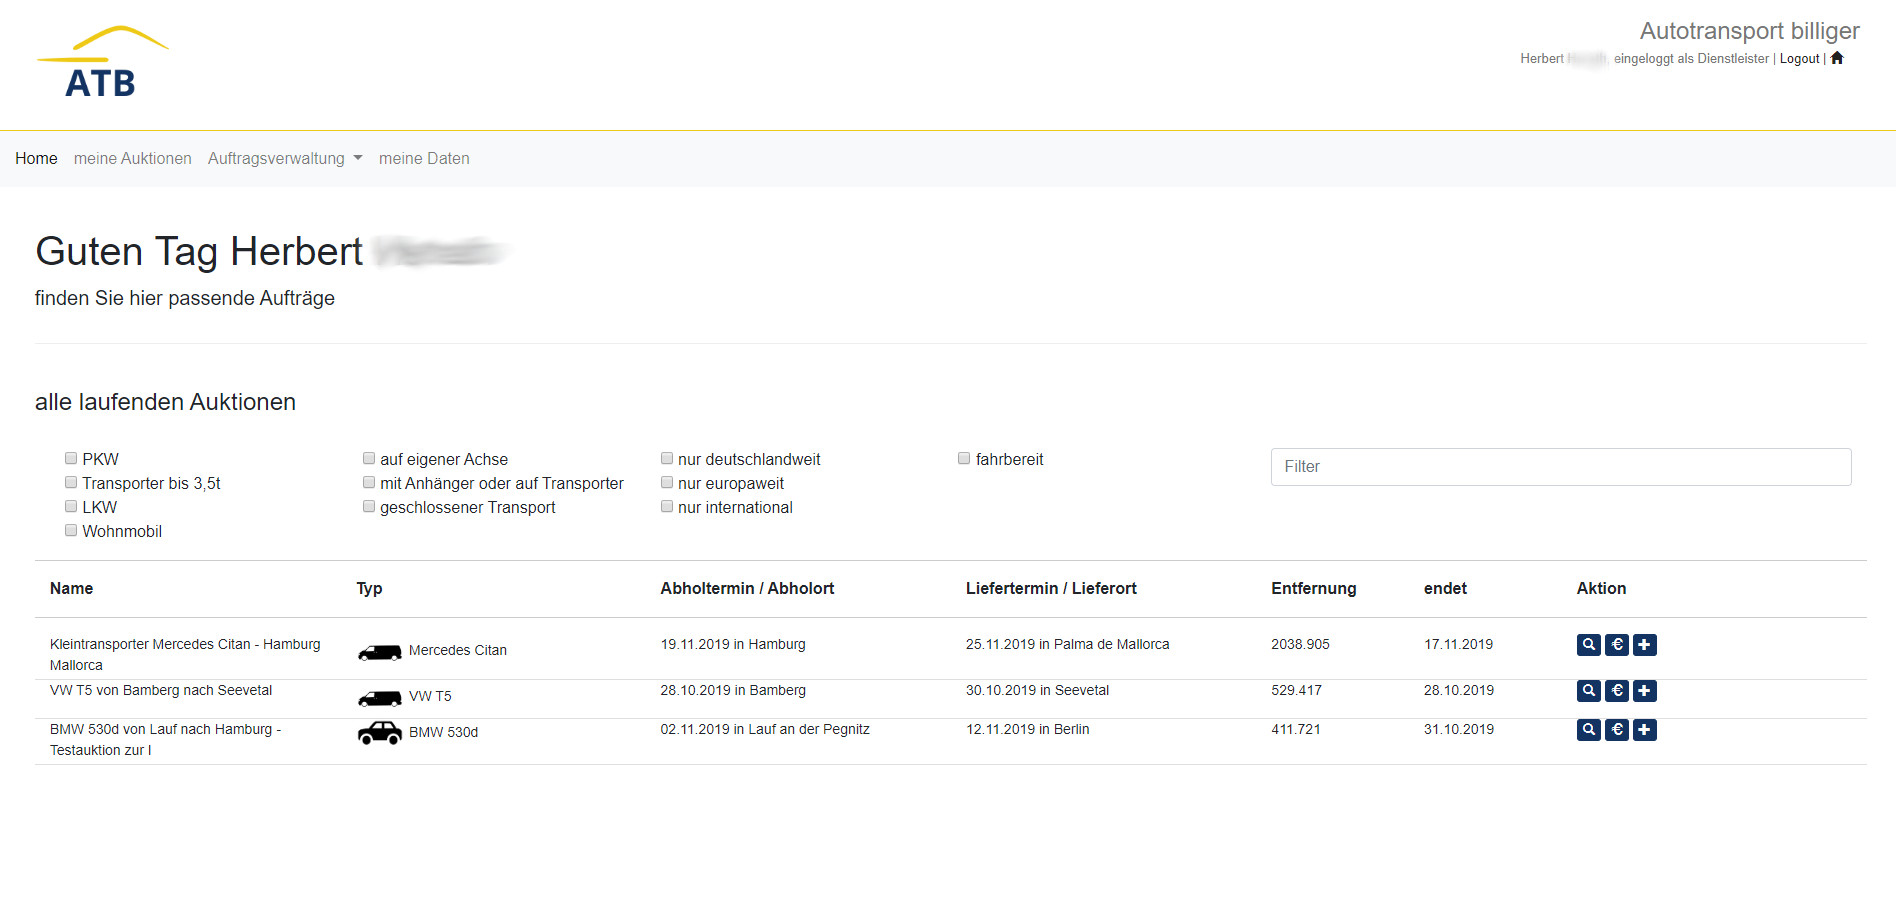Viewport: 1896px width, 909px height.
Task: Click the magnifier icon for Mercedes Citan auction
Action: [1588, 645]
